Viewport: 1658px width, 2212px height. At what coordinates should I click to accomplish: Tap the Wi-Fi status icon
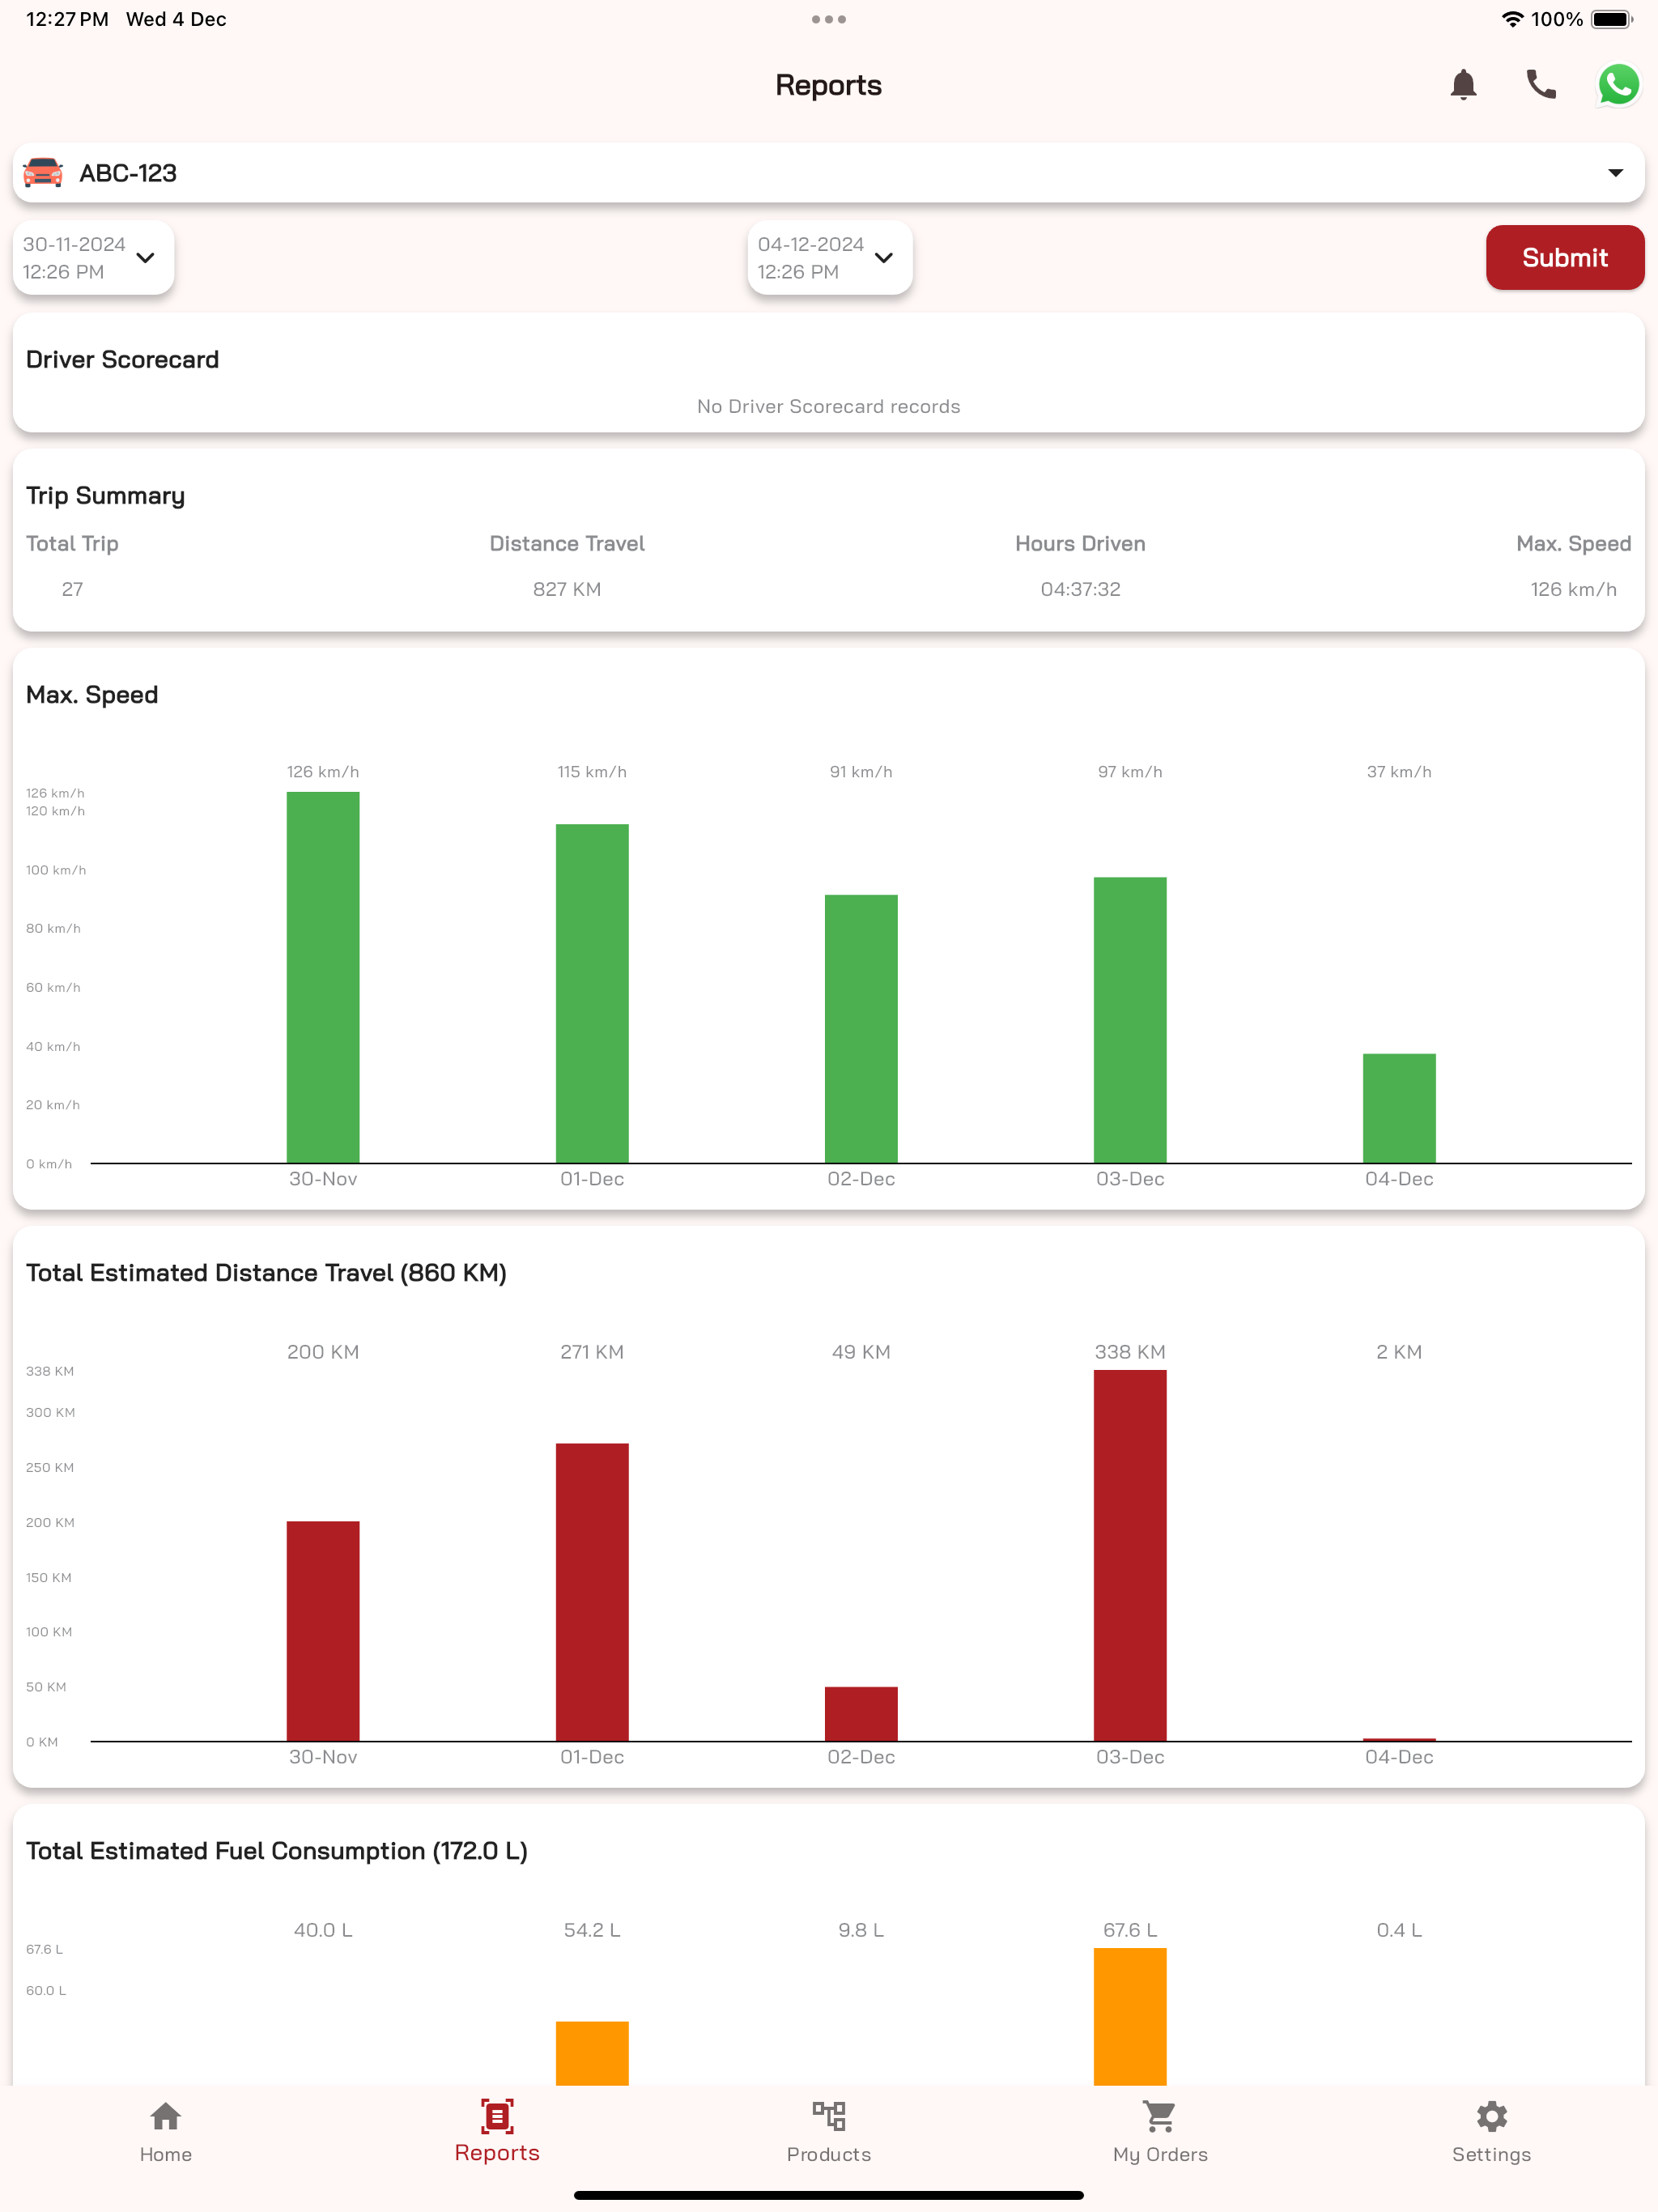tap(1512, 19)
